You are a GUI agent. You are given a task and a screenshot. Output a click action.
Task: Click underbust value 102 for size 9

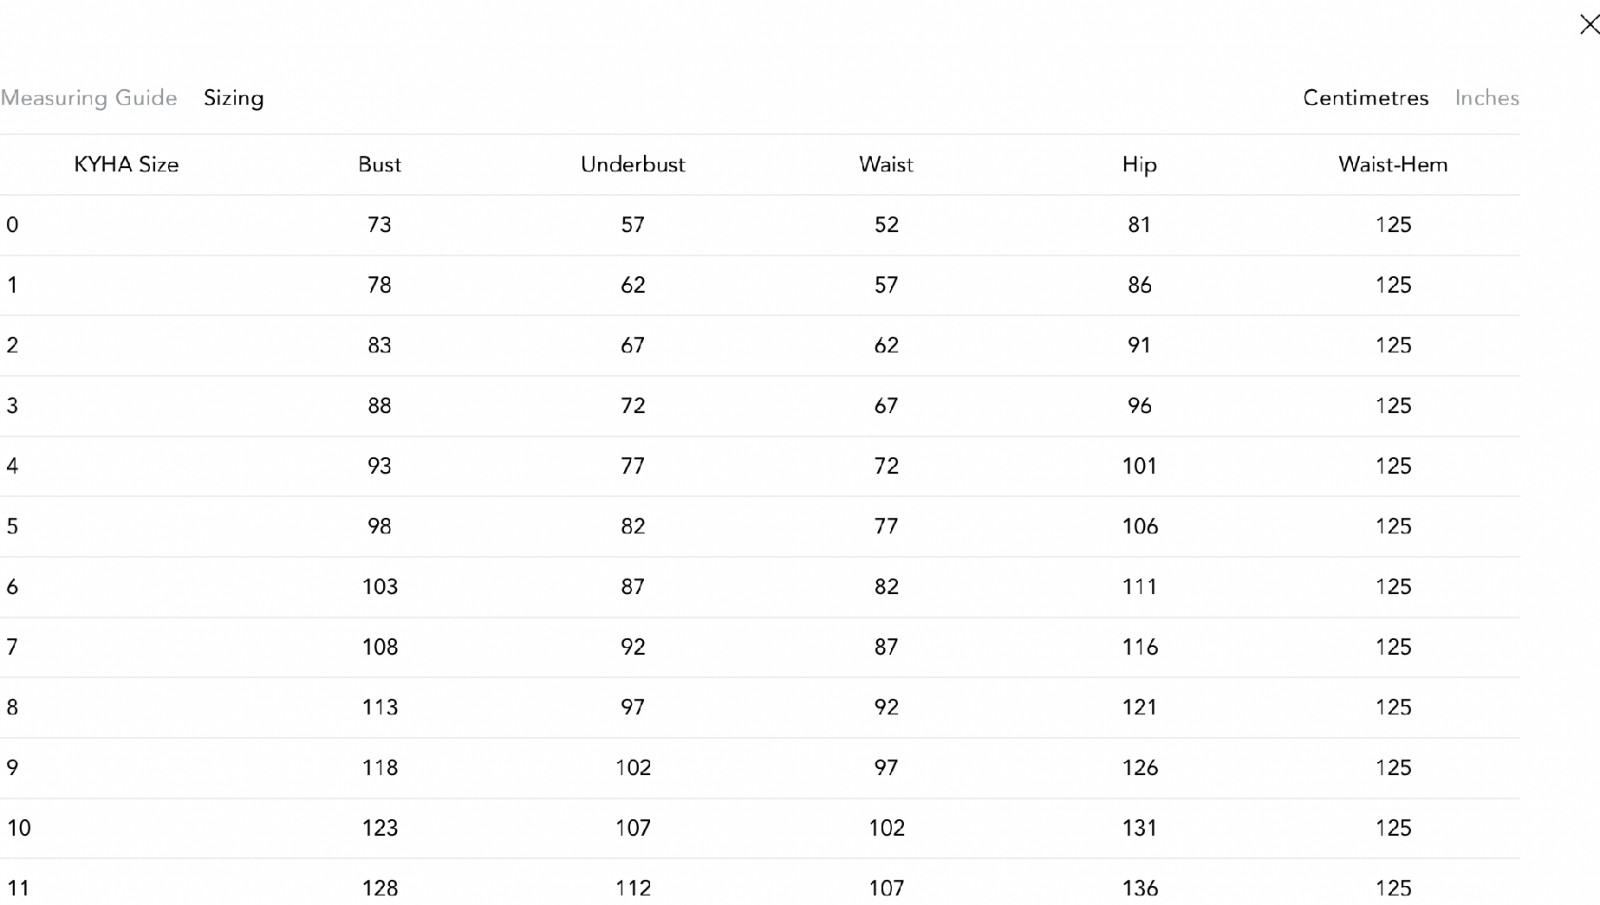(x=633, y=768)
